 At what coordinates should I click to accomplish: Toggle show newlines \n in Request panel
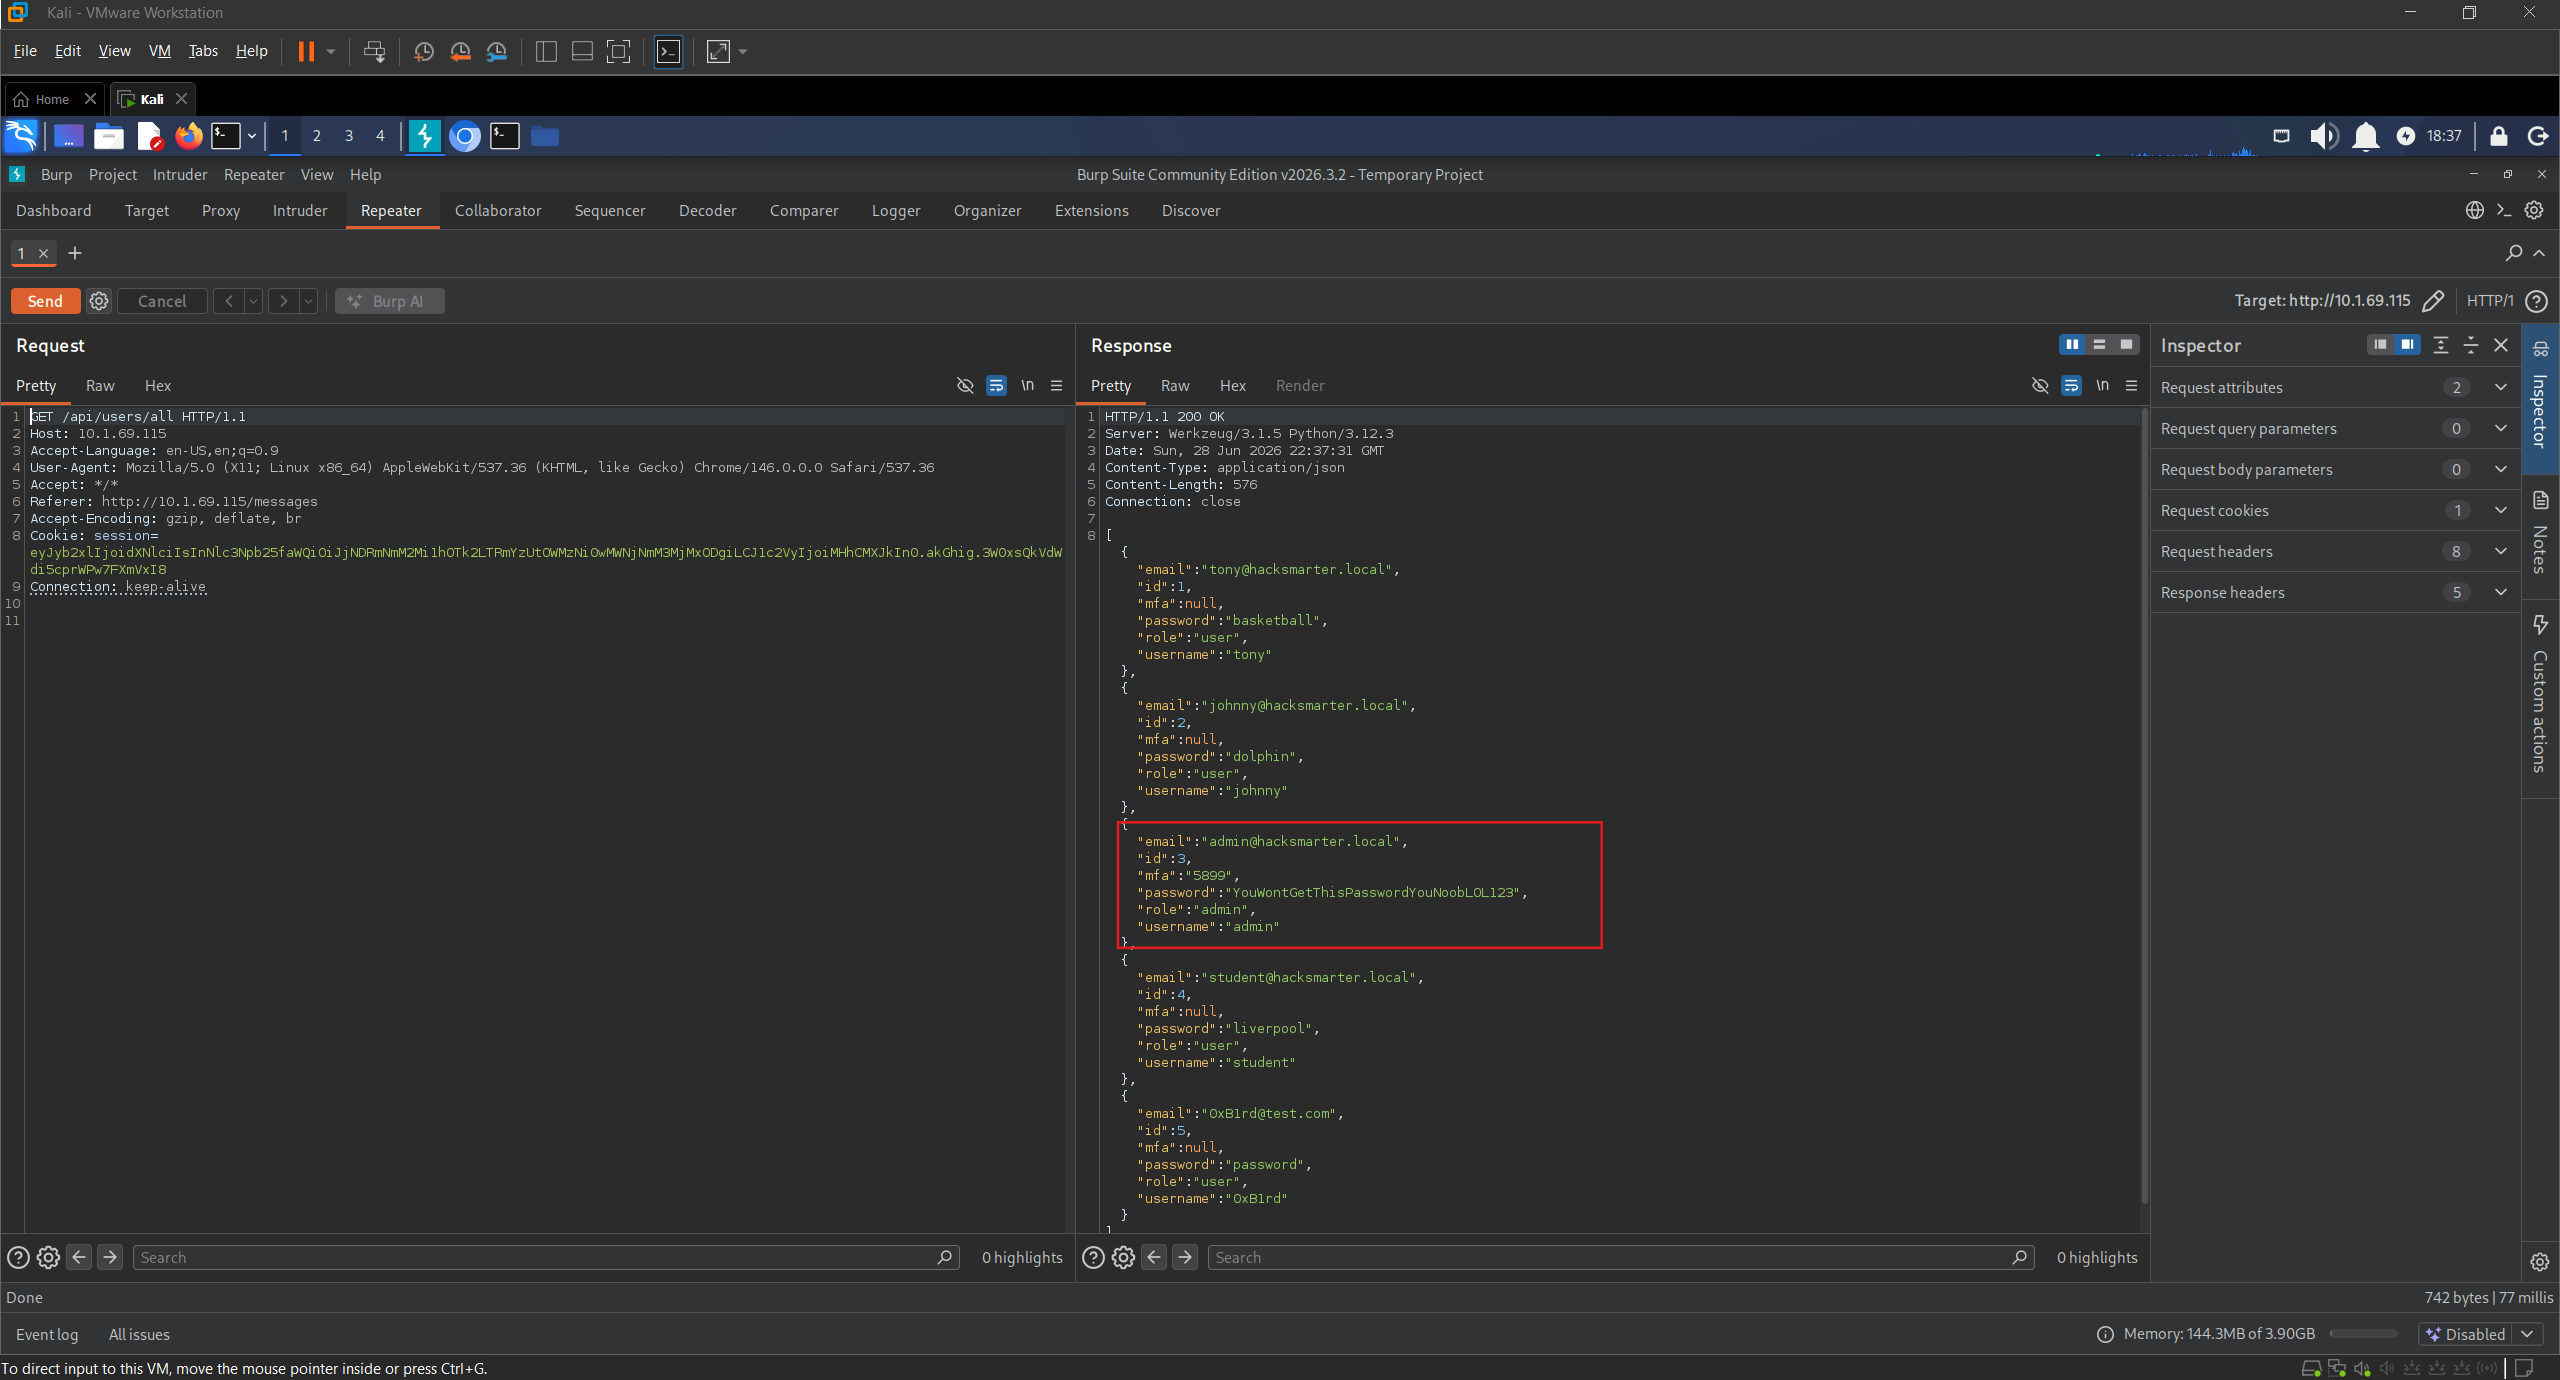point(1027,386)
